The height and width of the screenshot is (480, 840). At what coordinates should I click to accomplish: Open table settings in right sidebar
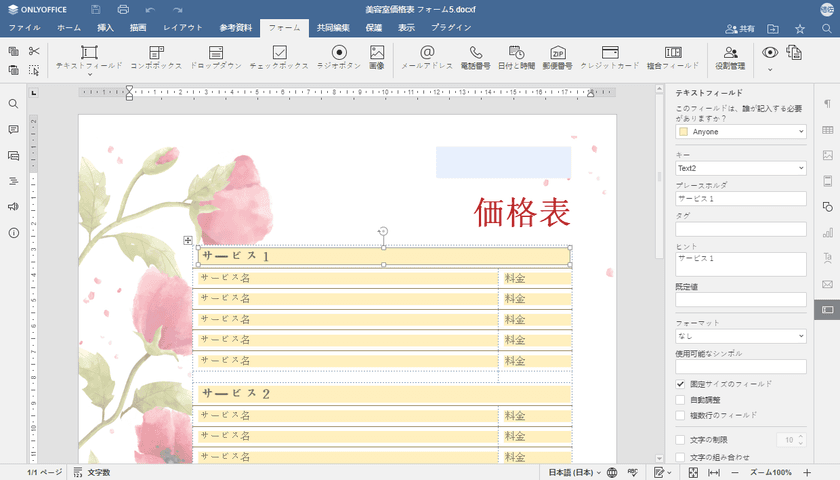click(827, 130)
